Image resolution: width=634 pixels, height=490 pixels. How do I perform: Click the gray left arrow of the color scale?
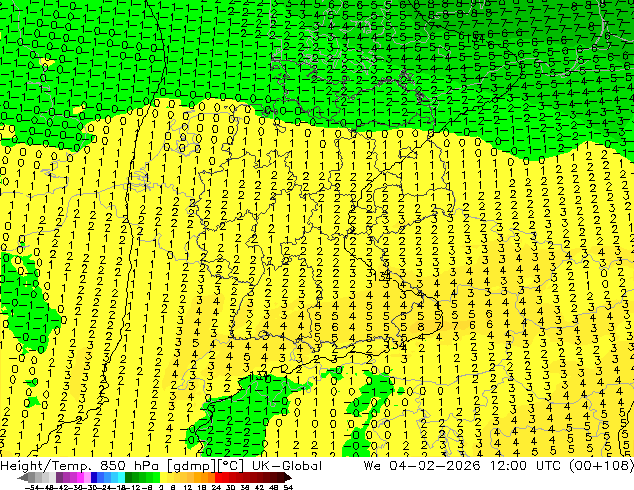coord(22,478)
